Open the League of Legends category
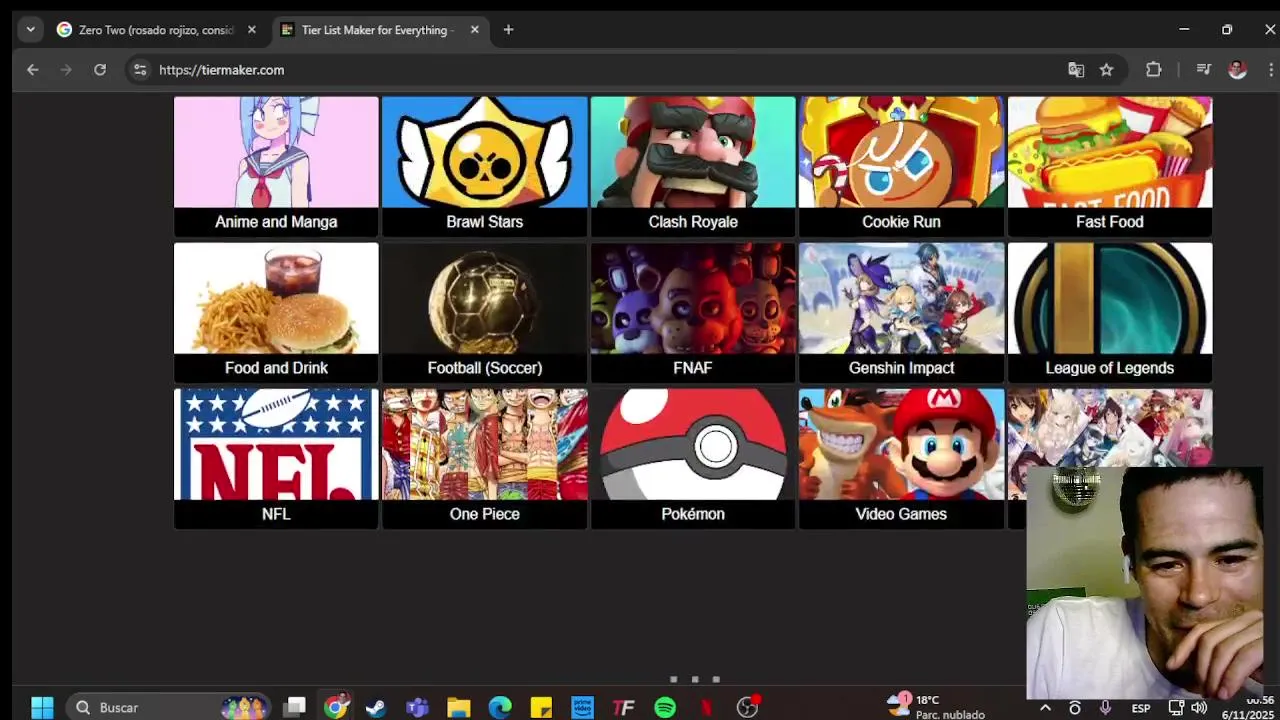The height and width of the screenshot is (720, 1280). pyautogui.click(x=1110, y=312)
